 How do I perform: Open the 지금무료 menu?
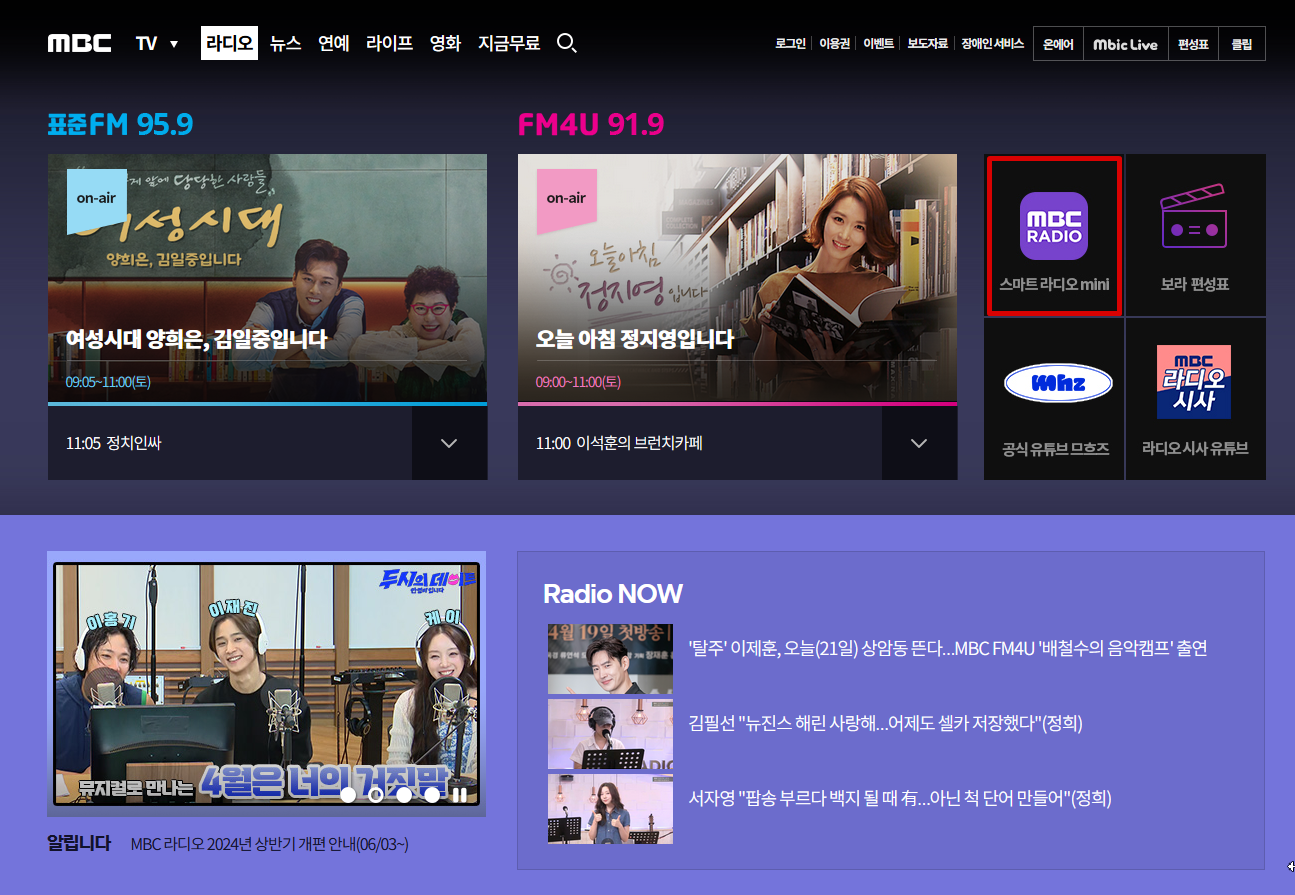coord(509,43)
